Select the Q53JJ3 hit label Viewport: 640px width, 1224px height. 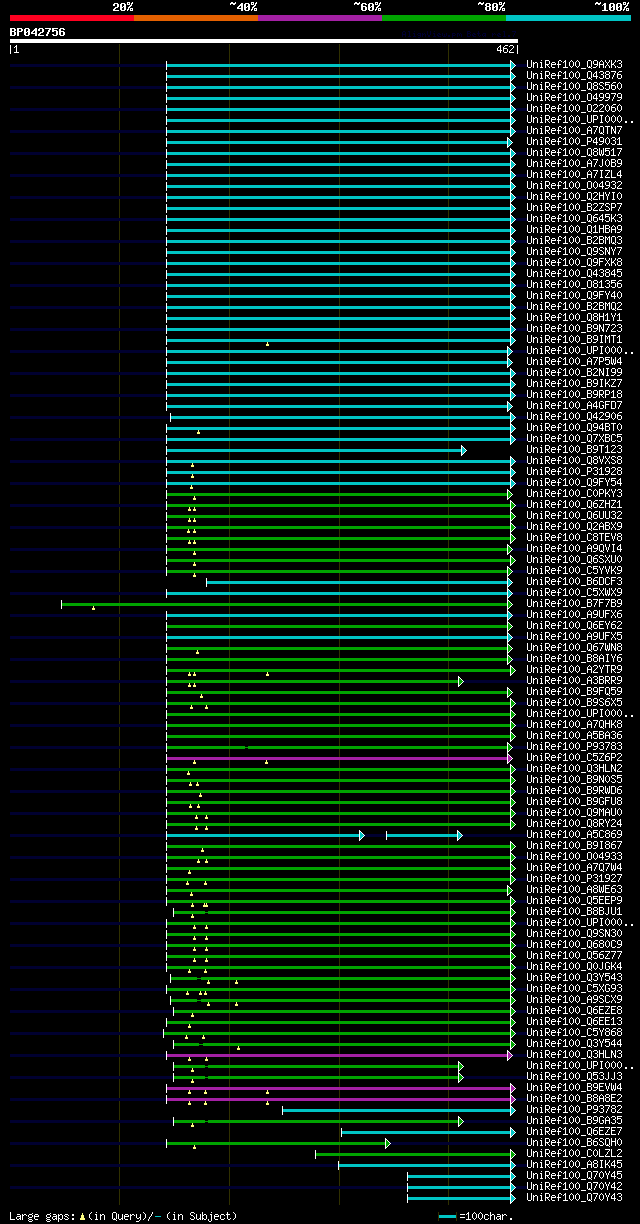click(x=574, y=1076)
